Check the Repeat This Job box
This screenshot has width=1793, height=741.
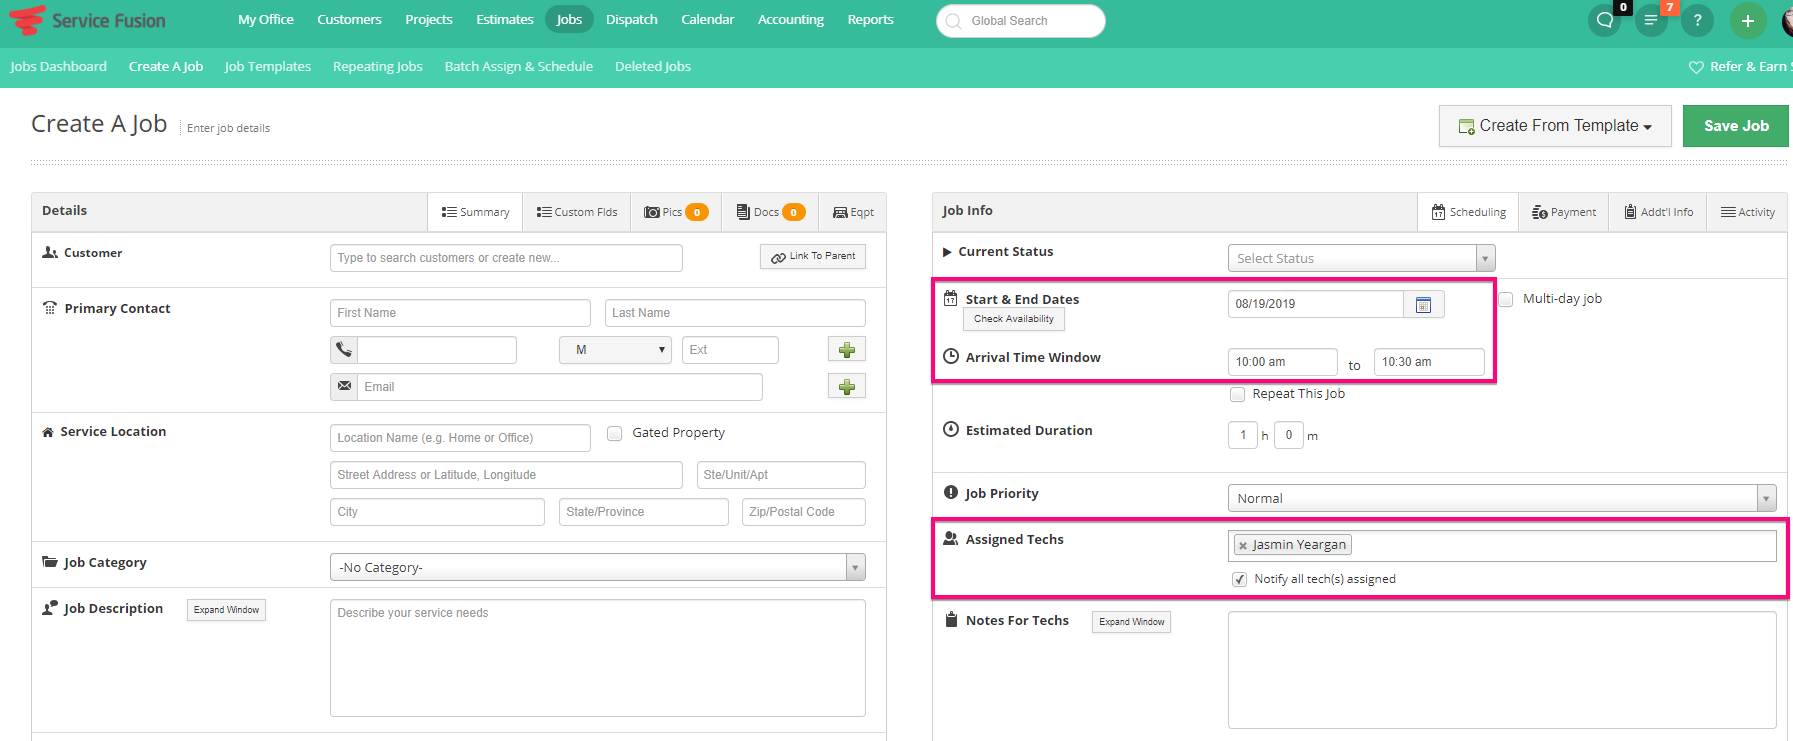[x=1237, y=394]
